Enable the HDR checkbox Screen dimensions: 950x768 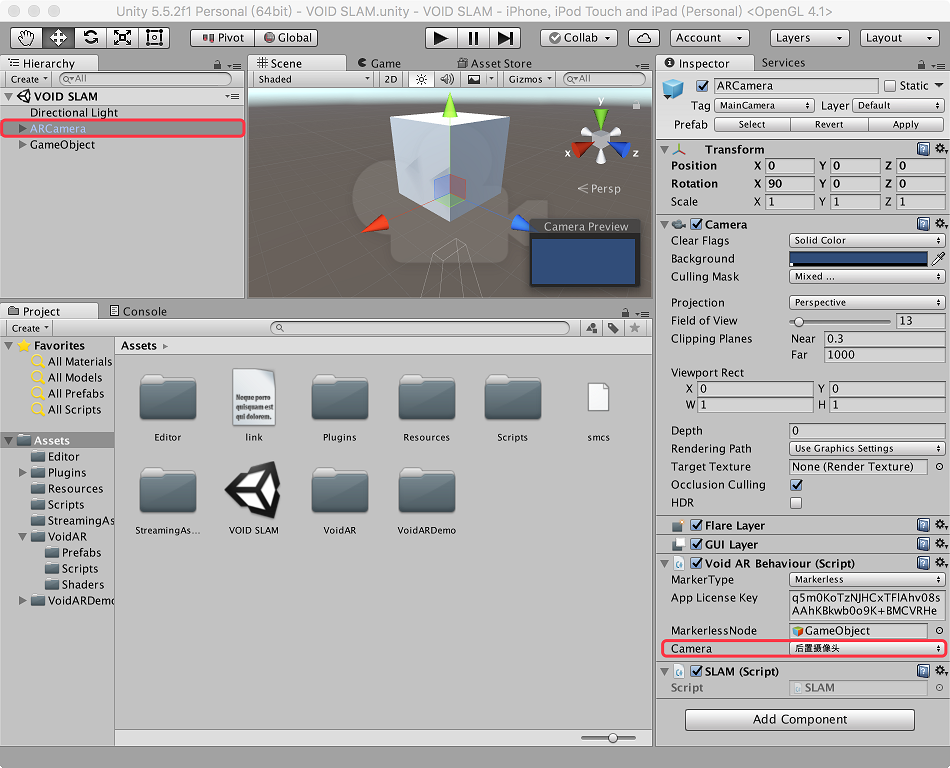coord(796,503)
